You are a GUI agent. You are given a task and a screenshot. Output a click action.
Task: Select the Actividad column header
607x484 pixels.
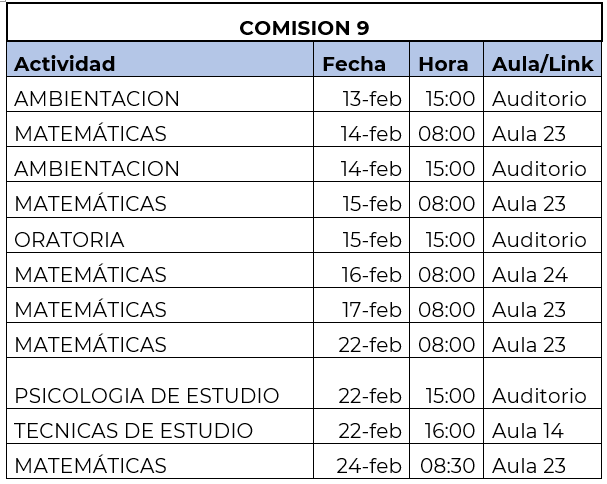click(65, 64)
